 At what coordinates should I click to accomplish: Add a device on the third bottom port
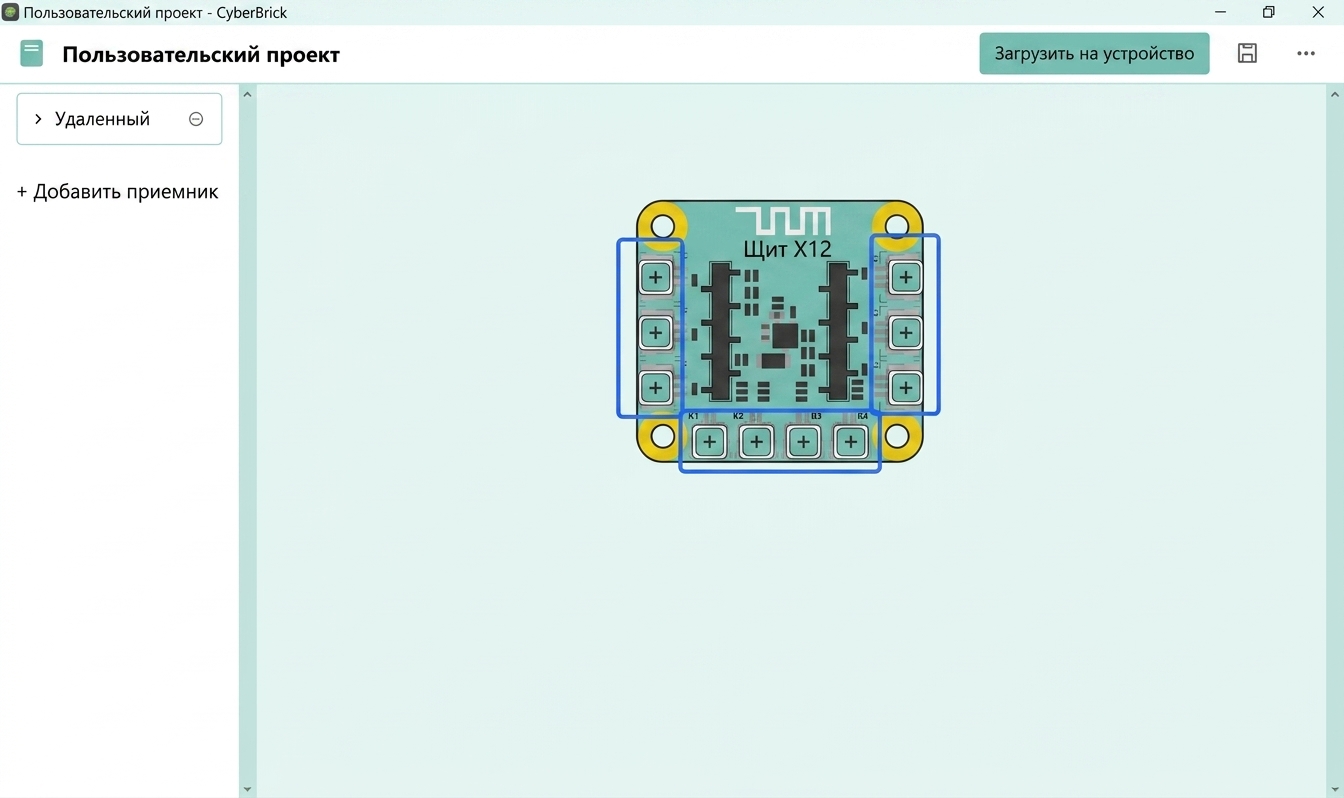[x=803, y=440]
